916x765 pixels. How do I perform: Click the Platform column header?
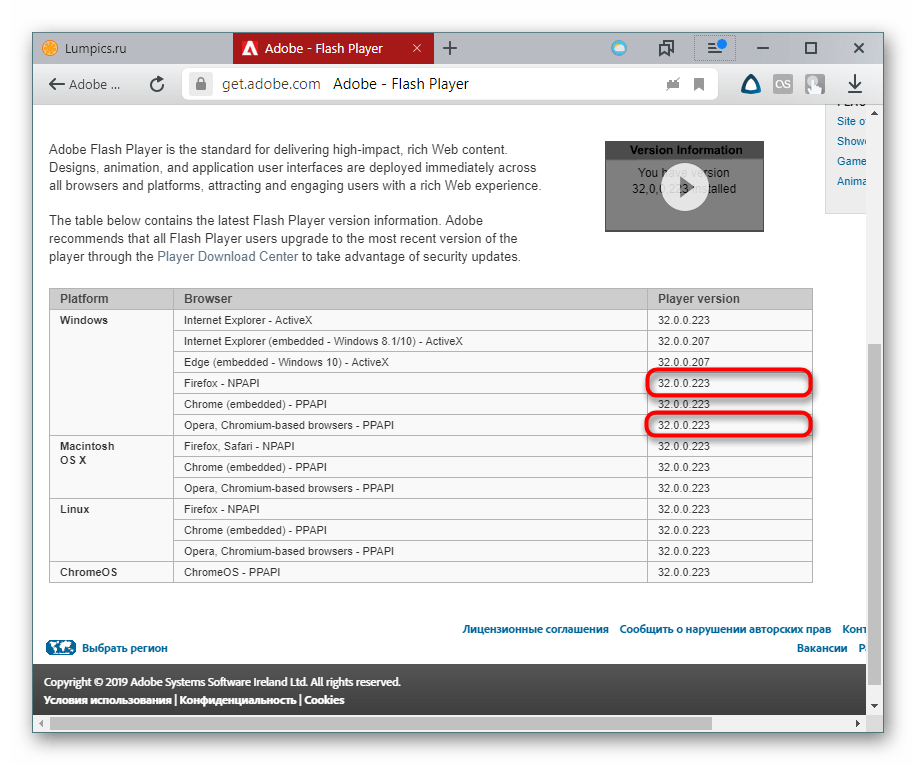(112, 299)
